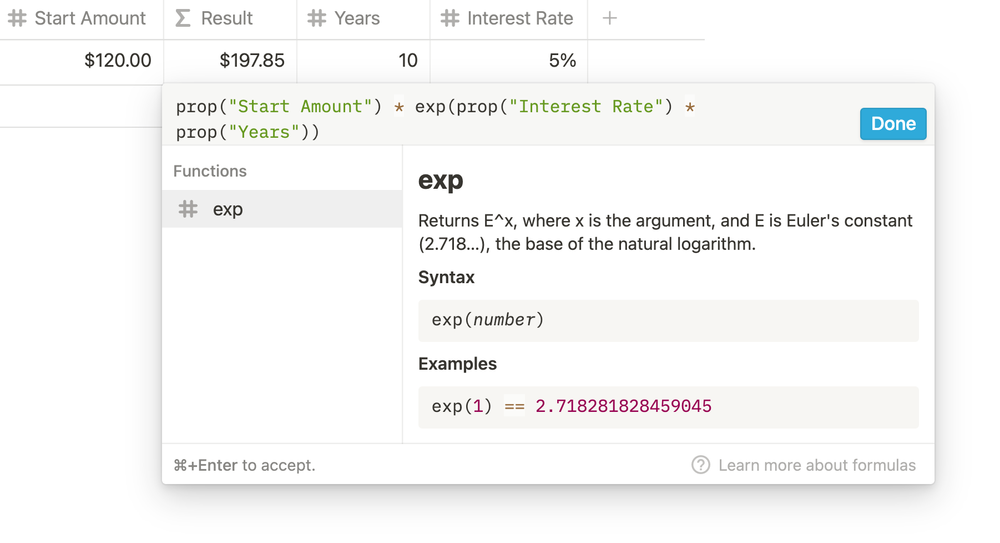1000x543 pixels.
Task: Click the exp(number) syntax code block
Action: tap(667, 320)
